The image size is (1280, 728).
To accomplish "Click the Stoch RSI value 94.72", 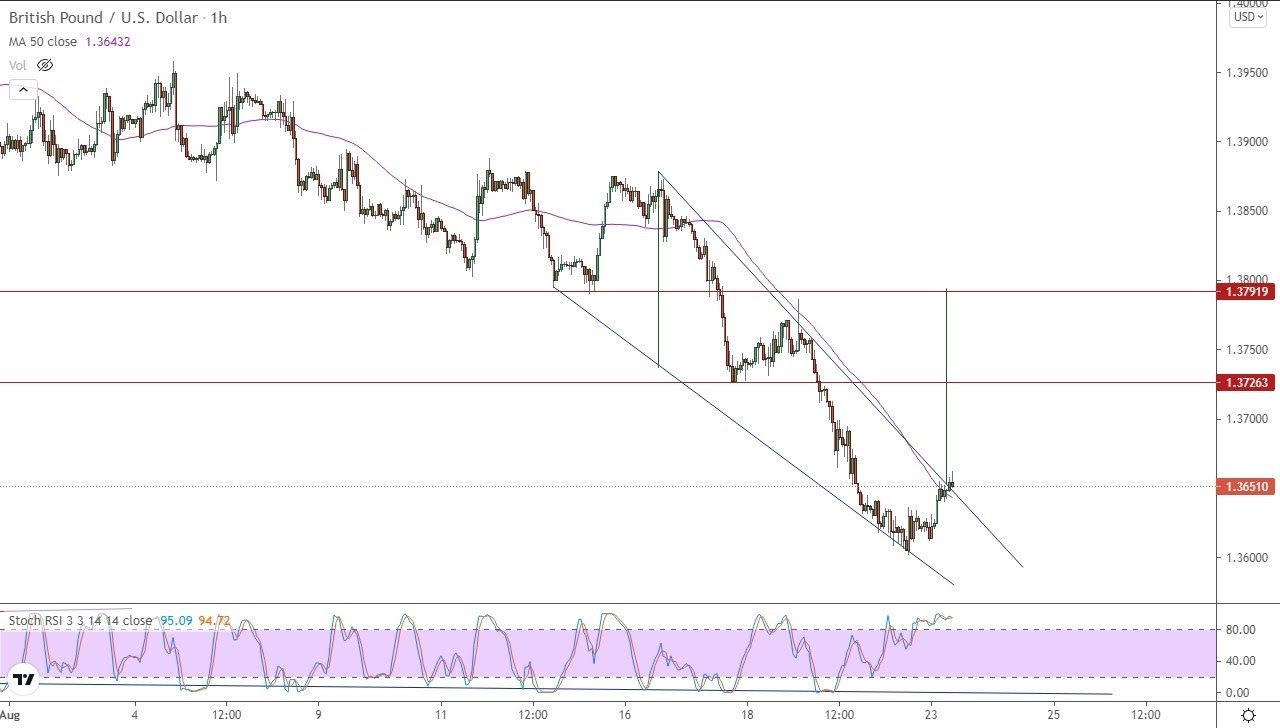I will pos(214,620).
